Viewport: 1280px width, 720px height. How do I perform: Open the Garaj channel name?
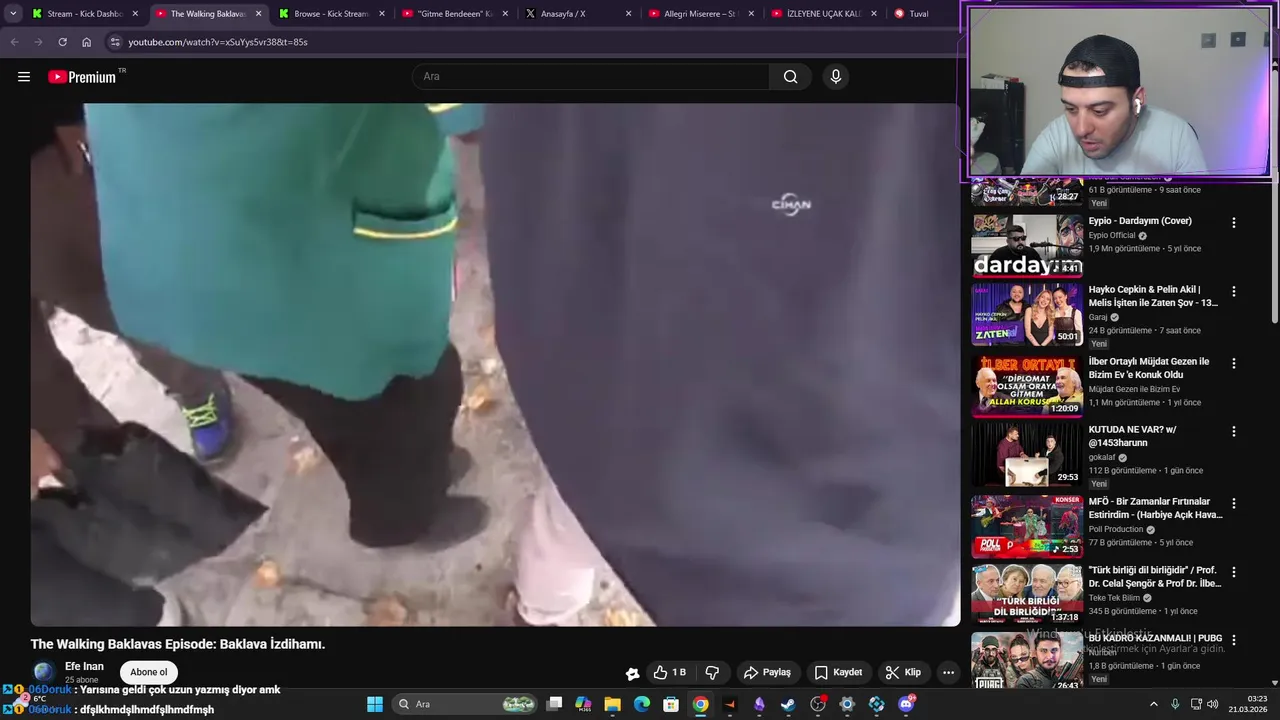(x=1098, y=317)
